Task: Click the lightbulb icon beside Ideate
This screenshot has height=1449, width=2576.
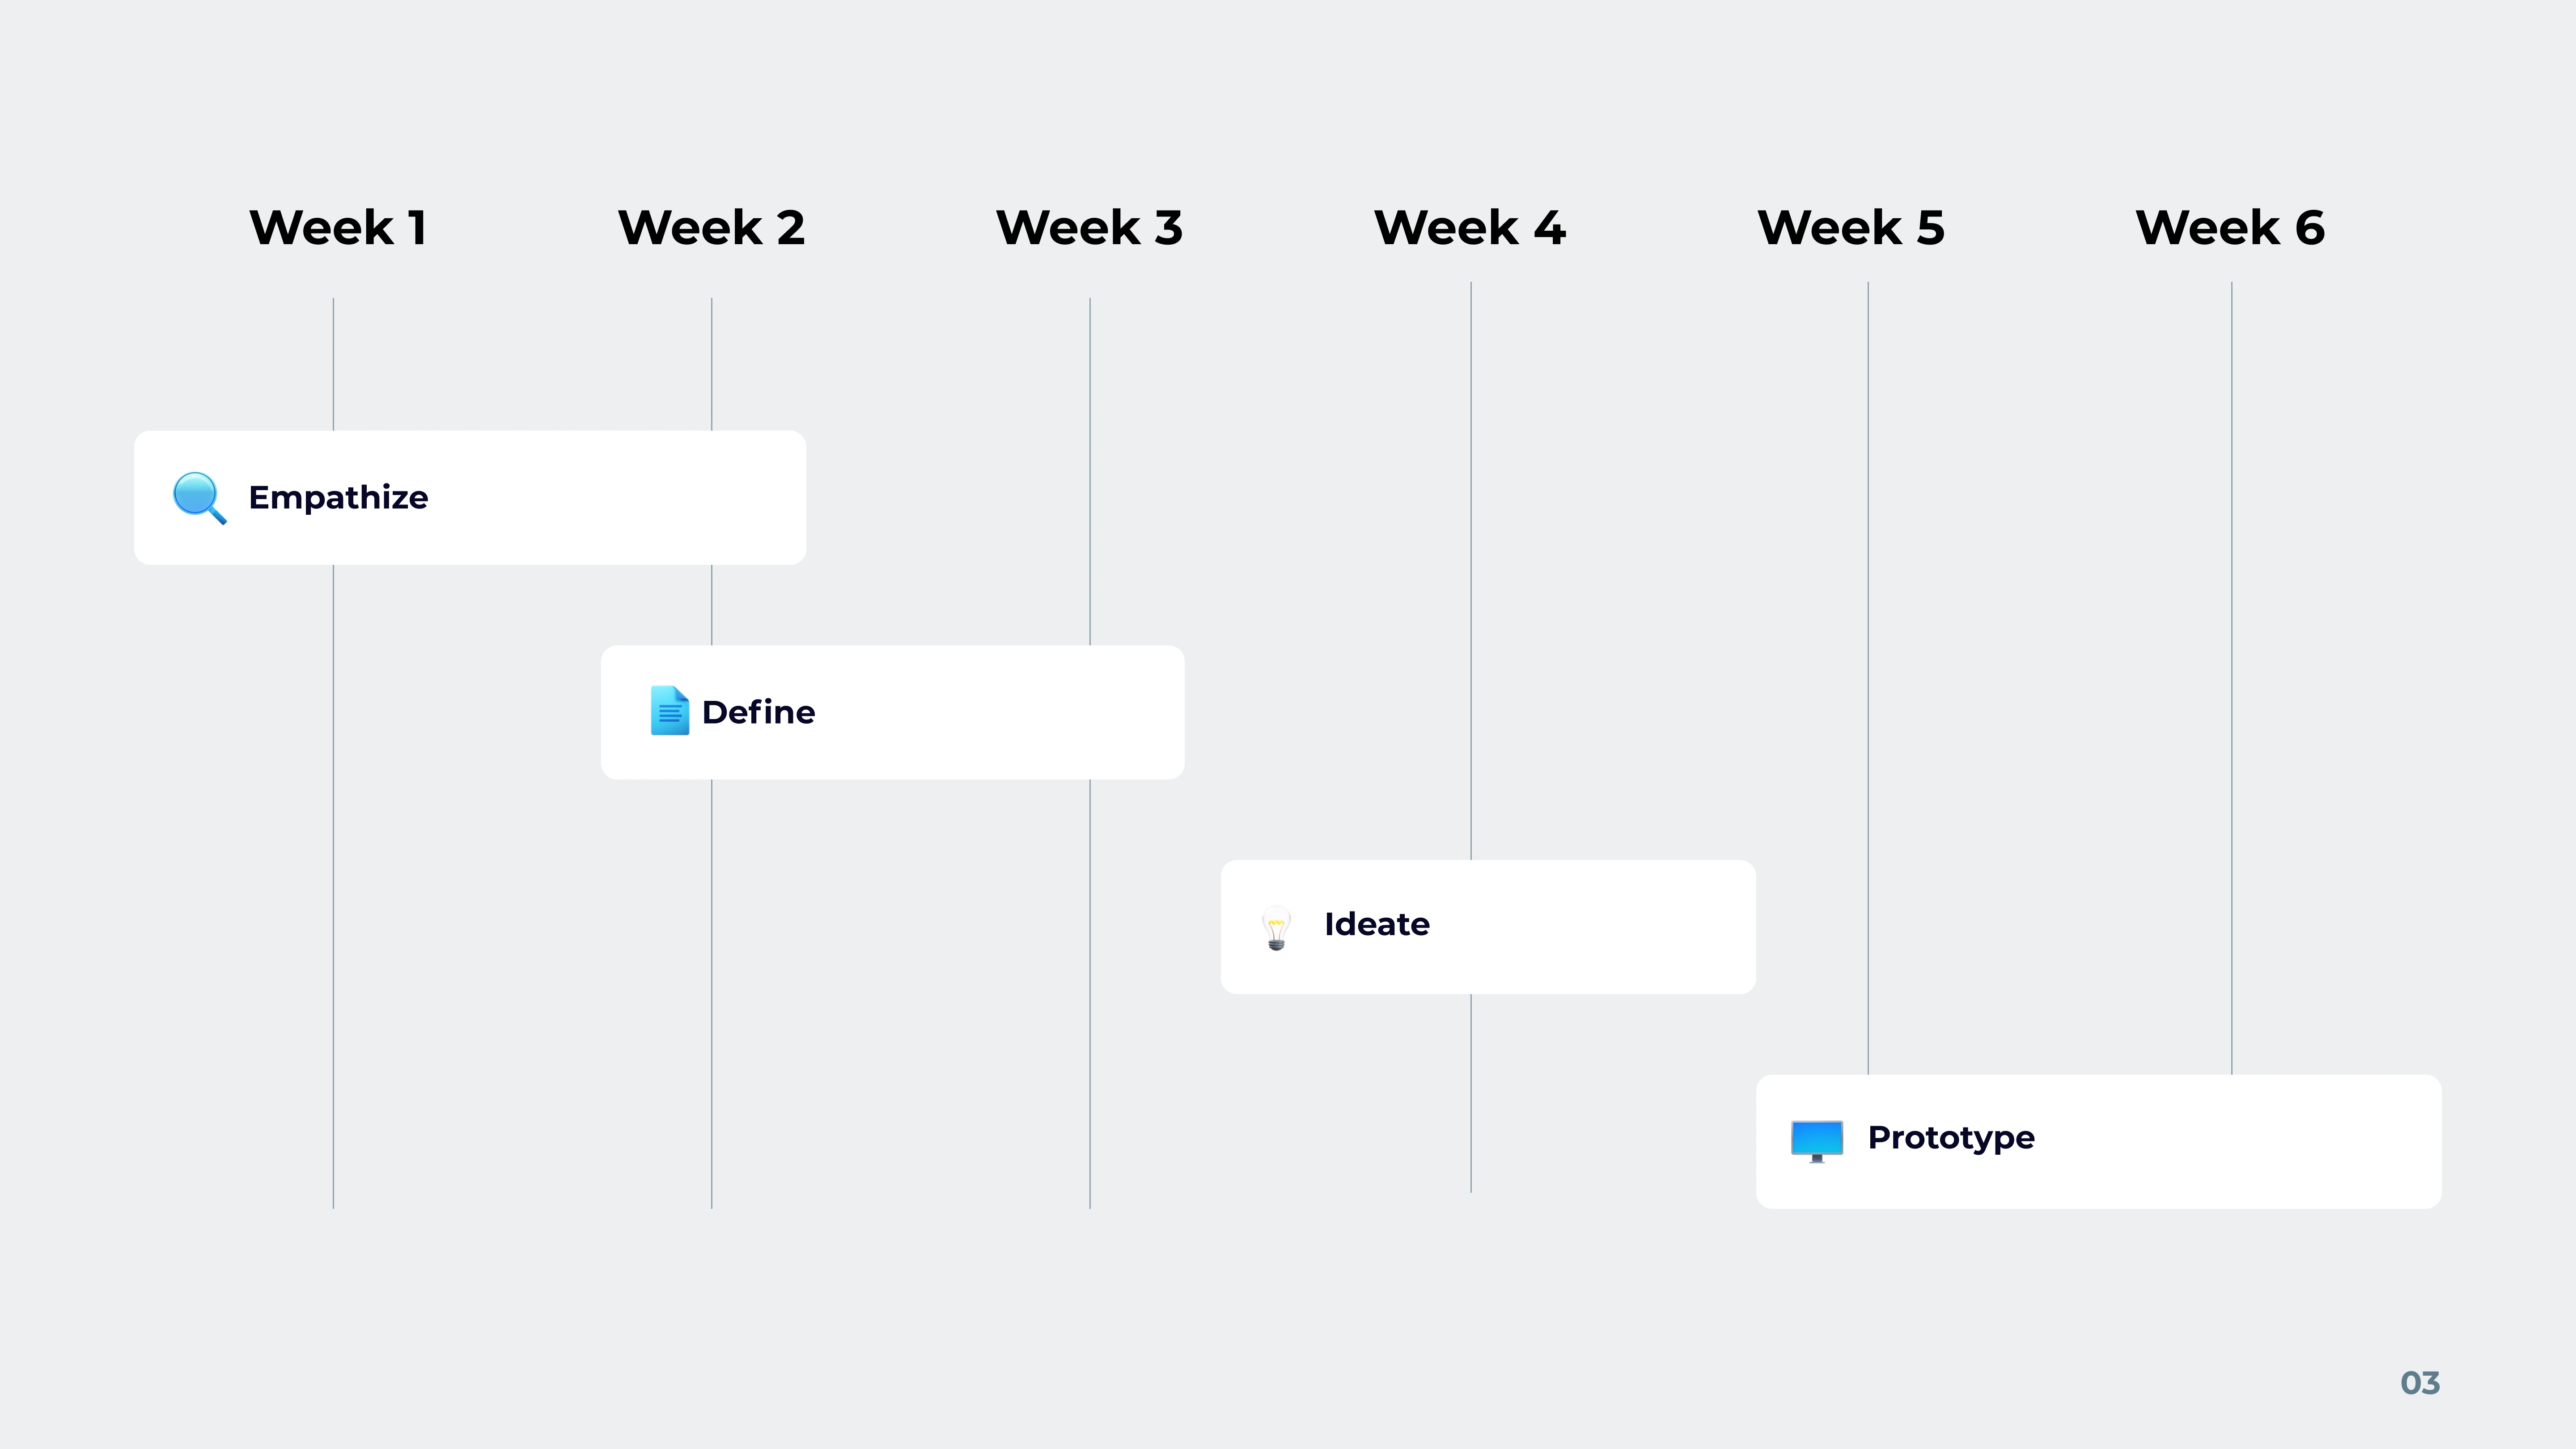Action: point(1276,927)
